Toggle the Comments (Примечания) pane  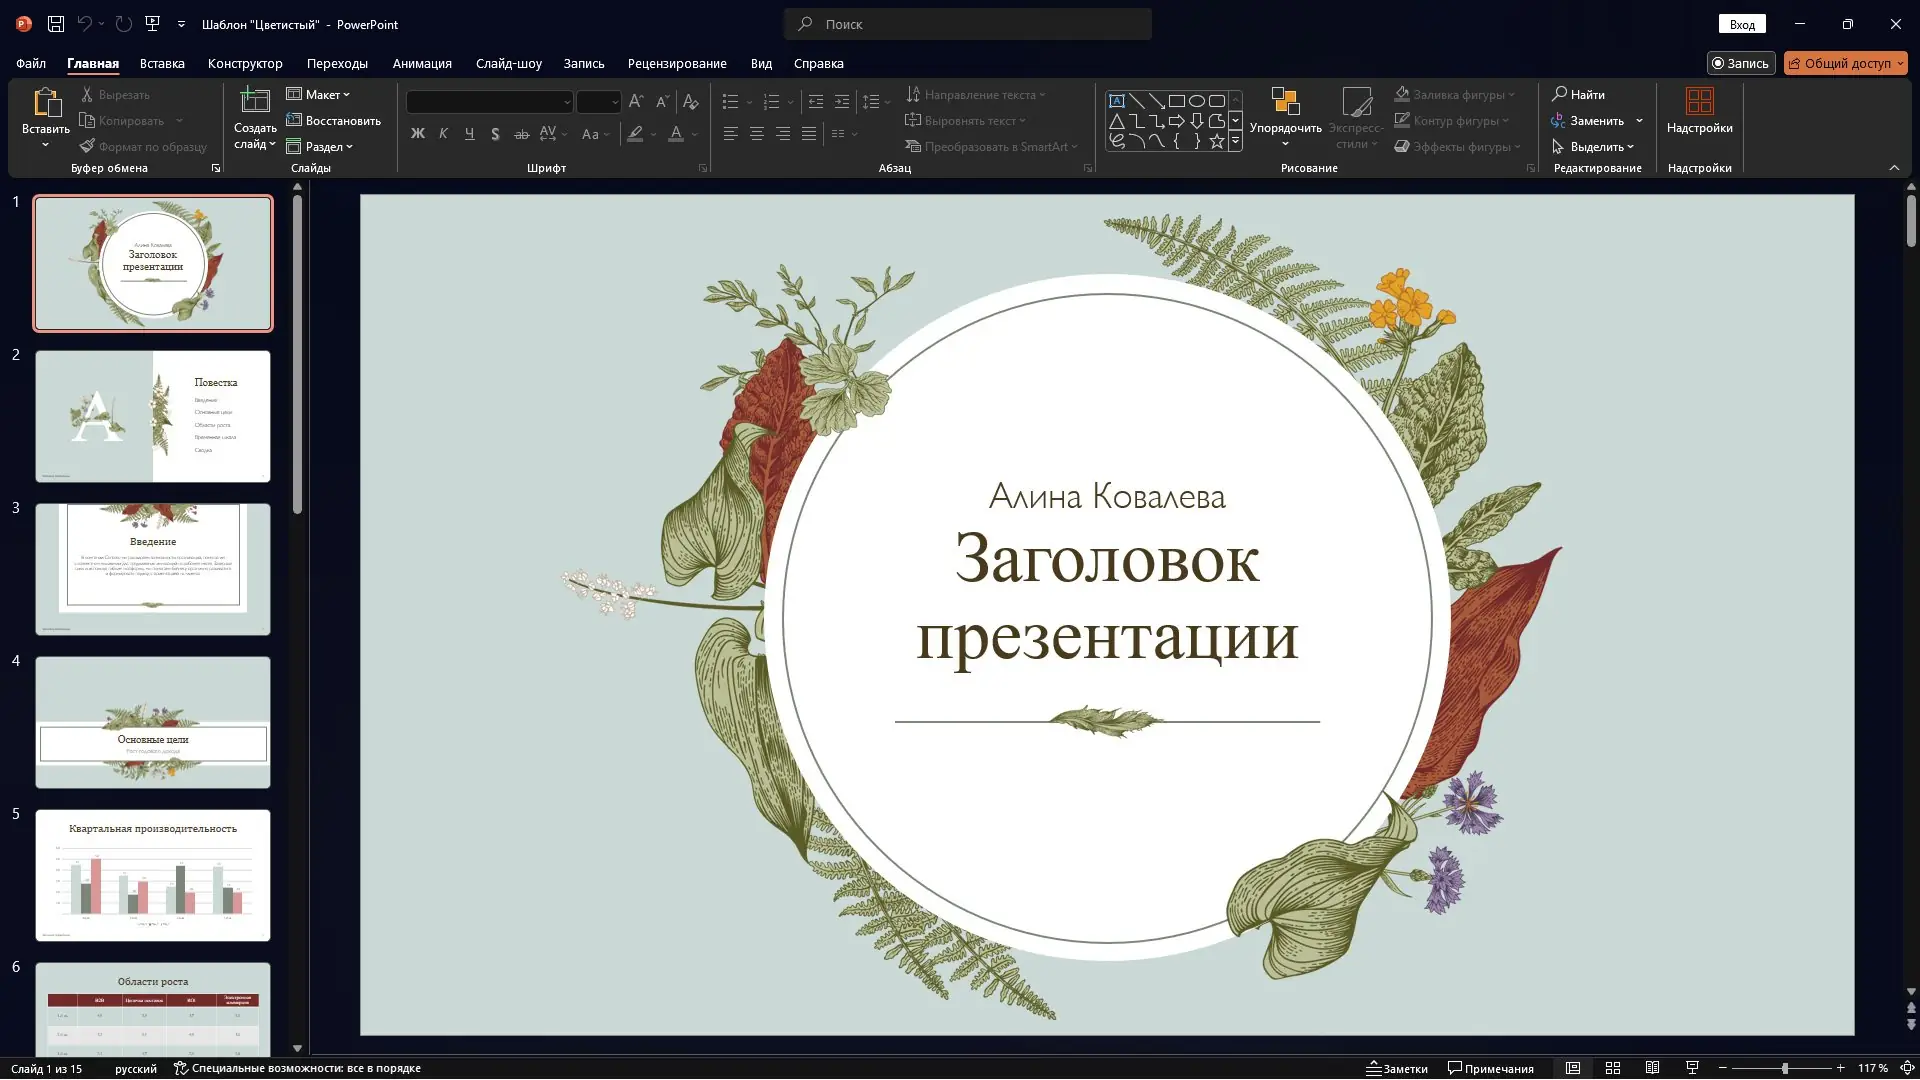pos(1490,1068)
